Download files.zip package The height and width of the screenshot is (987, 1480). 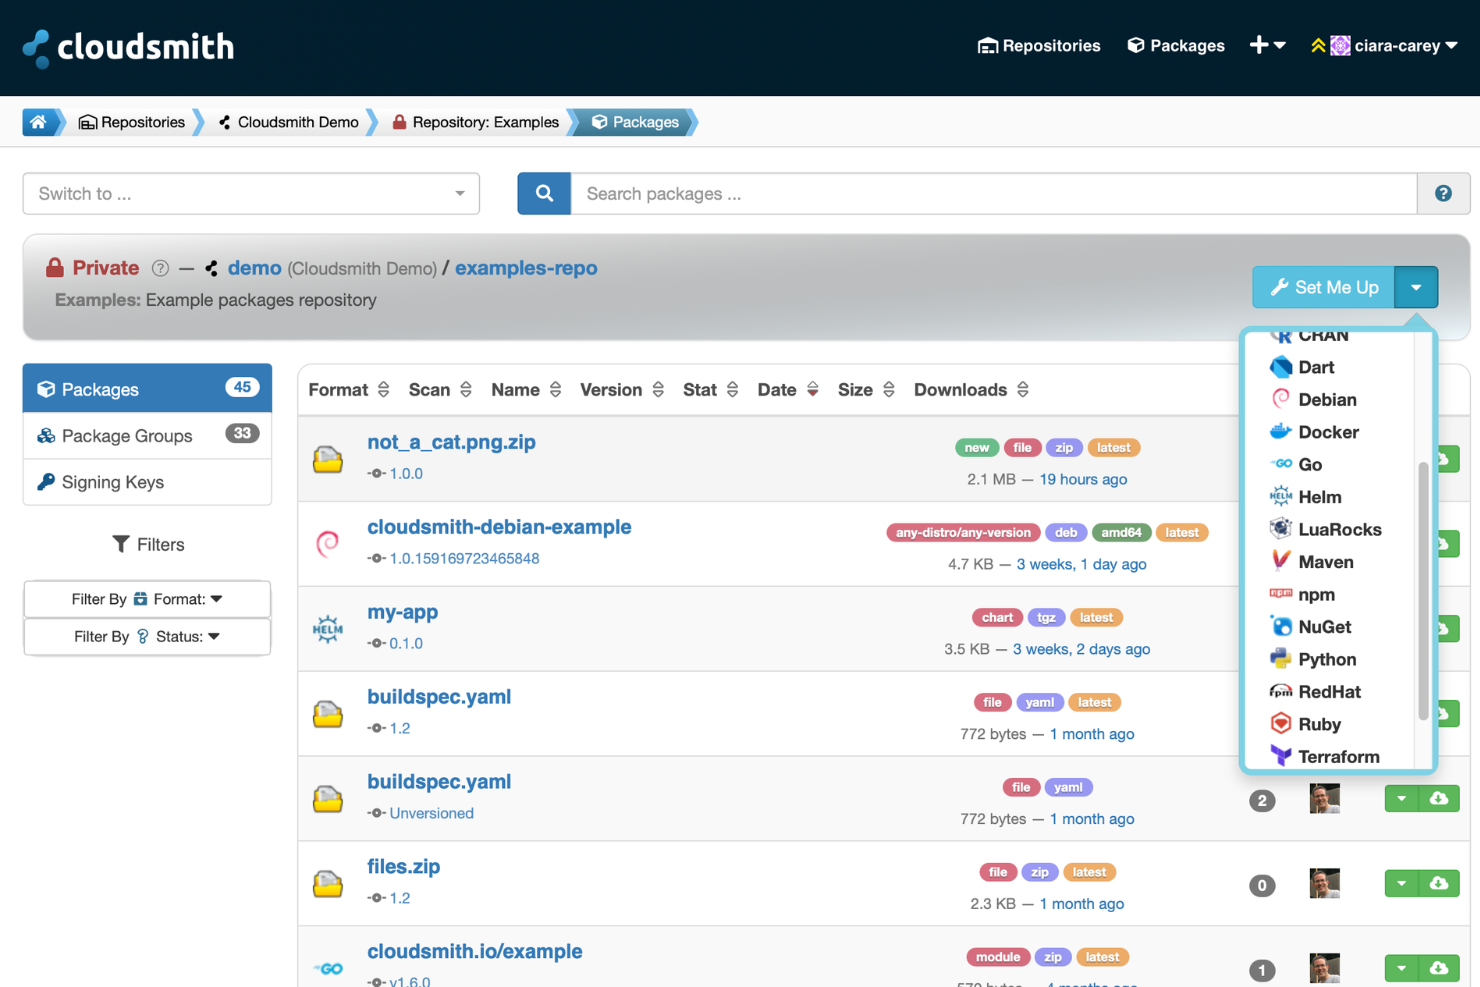tap(1439, 883)
